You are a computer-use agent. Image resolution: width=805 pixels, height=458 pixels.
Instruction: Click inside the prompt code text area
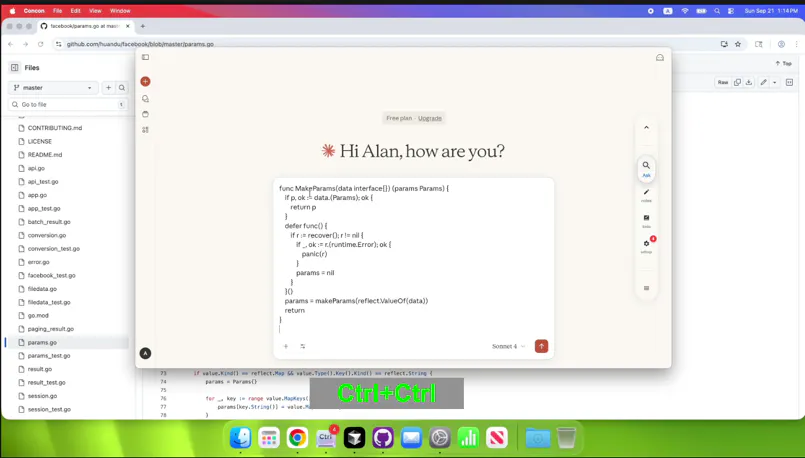click(x=413, y=257)
